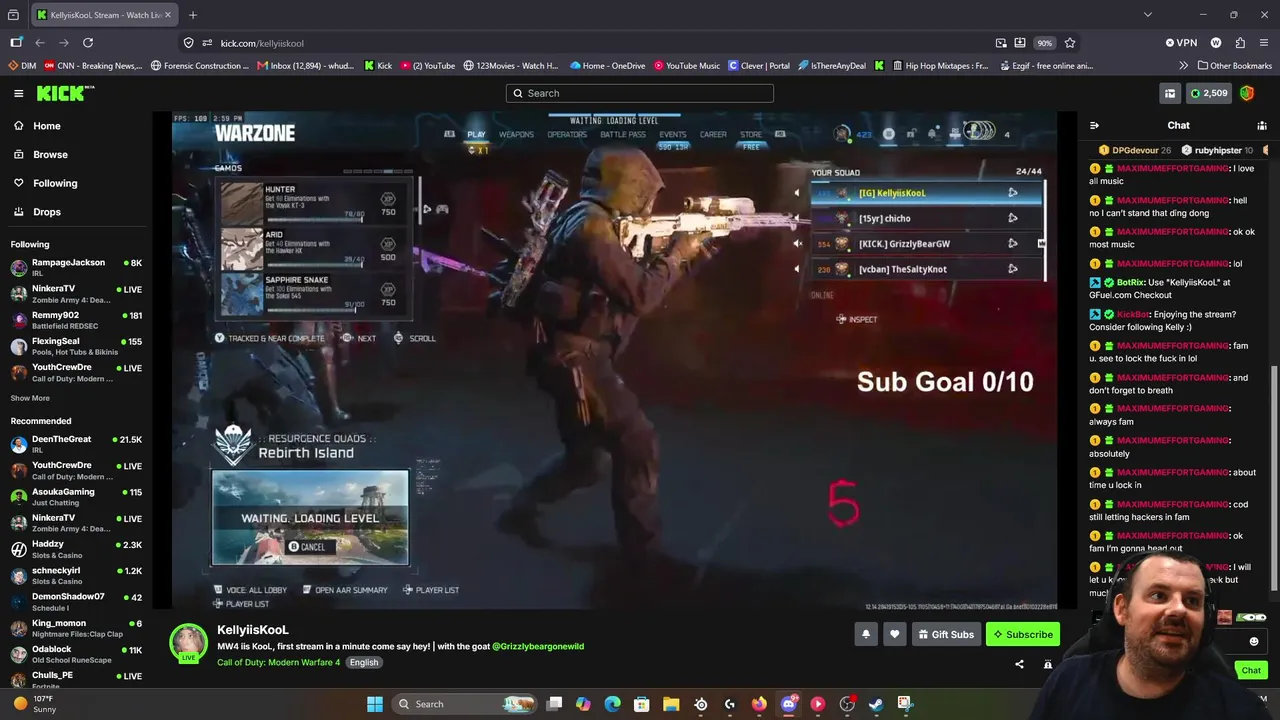
Task: Go to the Kick logo homepage
Action: [x=65, y=93]
